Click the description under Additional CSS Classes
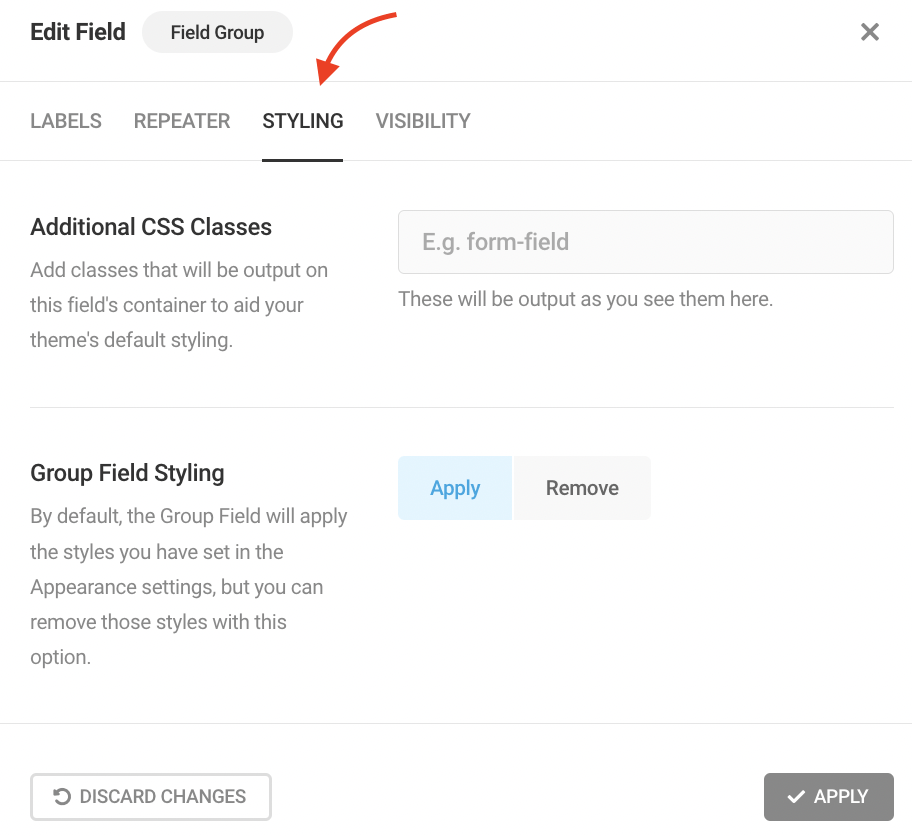 [179, 305]
